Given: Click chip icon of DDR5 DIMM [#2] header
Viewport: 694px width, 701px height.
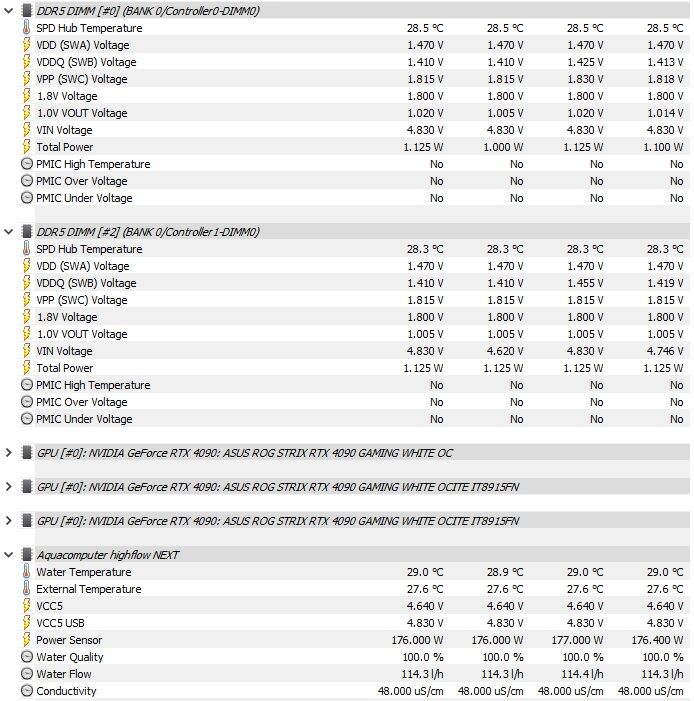Looking at the screenshot, I should pos(27,232).
